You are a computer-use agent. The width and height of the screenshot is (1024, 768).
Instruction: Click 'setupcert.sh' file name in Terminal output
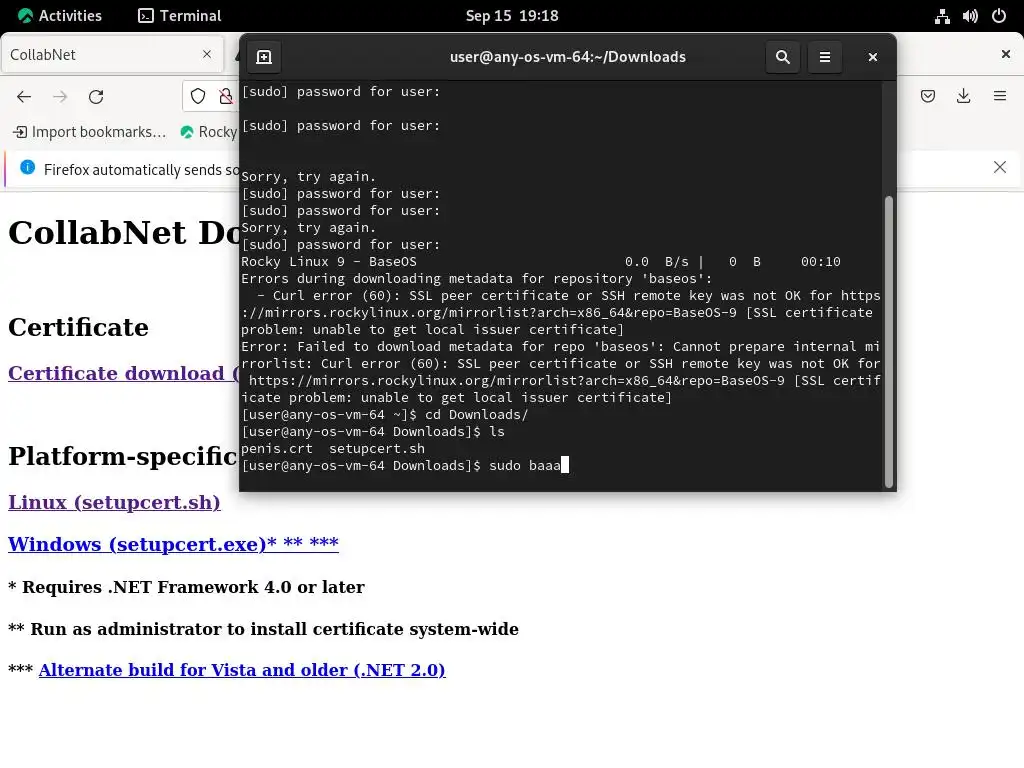click(x=377, y=449)
